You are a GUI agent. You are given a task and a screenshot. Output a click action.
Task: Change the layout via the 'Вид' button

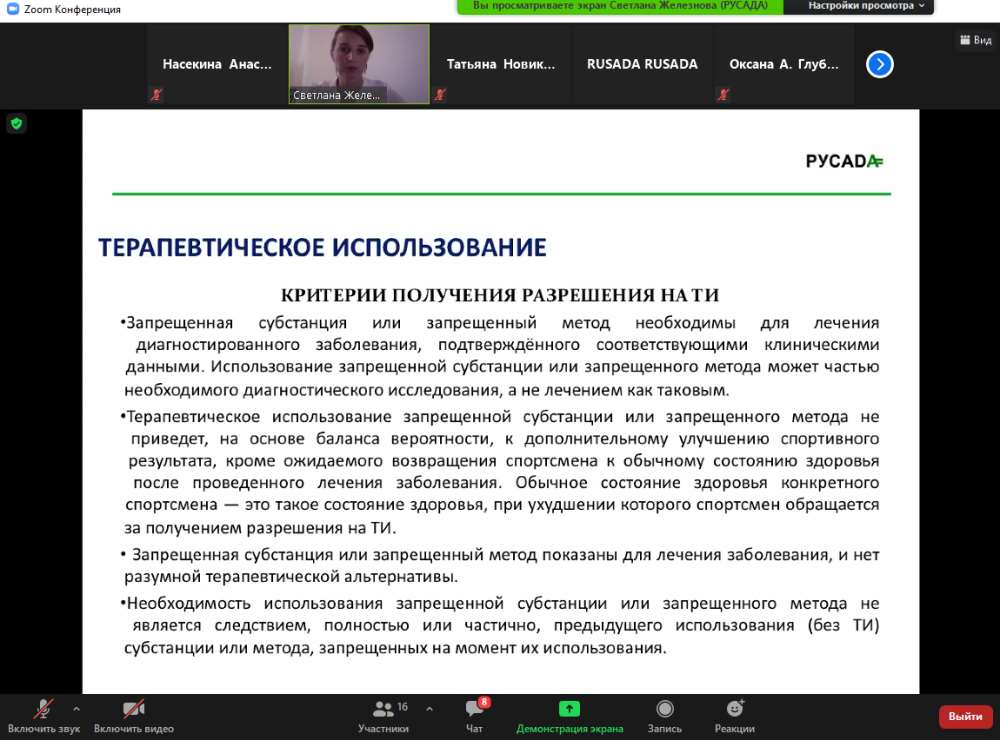[975, 40]
